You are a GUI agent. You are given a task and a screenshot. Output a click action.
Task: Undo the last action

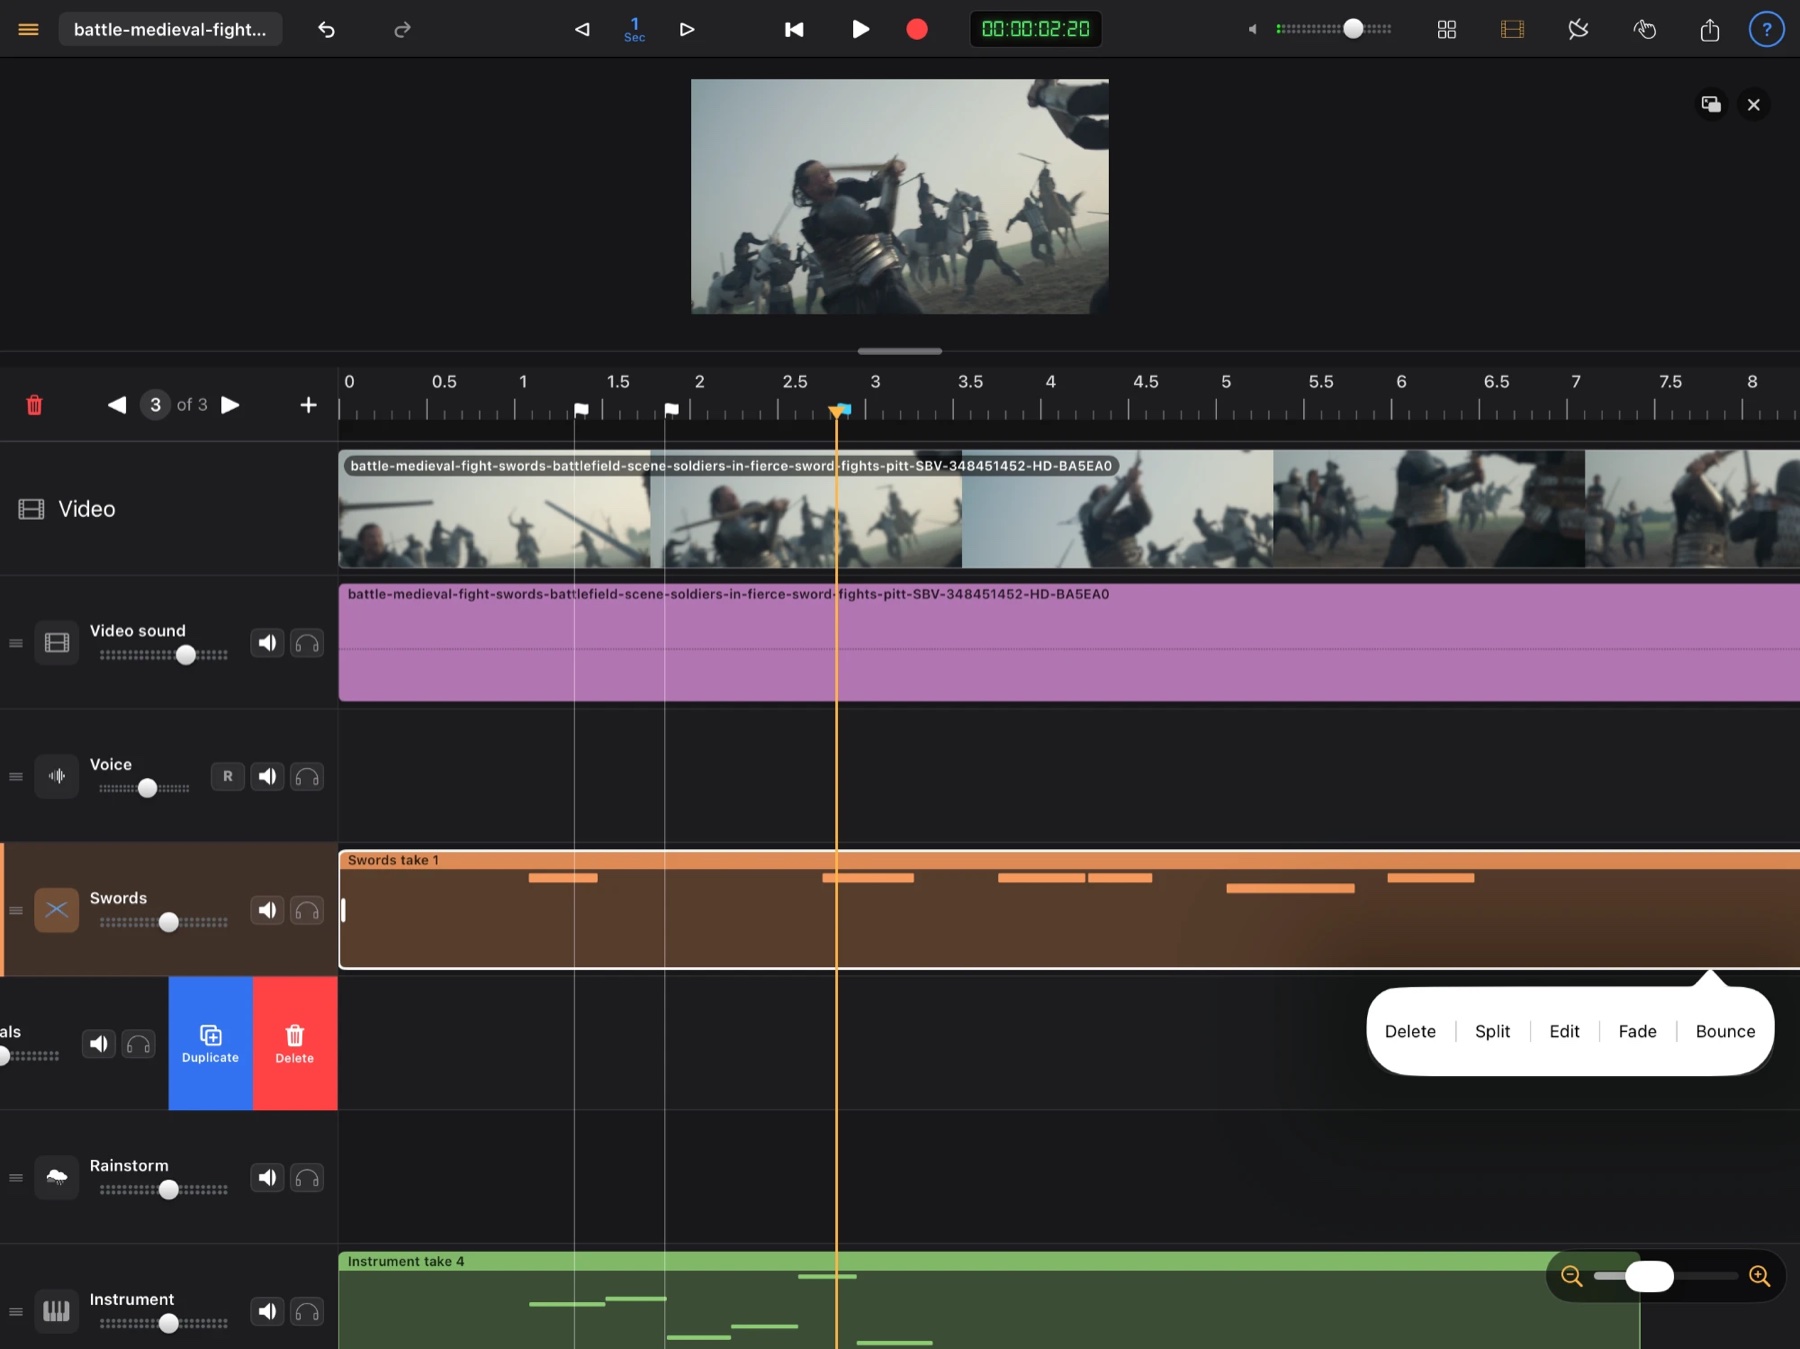tap(326, 29)
